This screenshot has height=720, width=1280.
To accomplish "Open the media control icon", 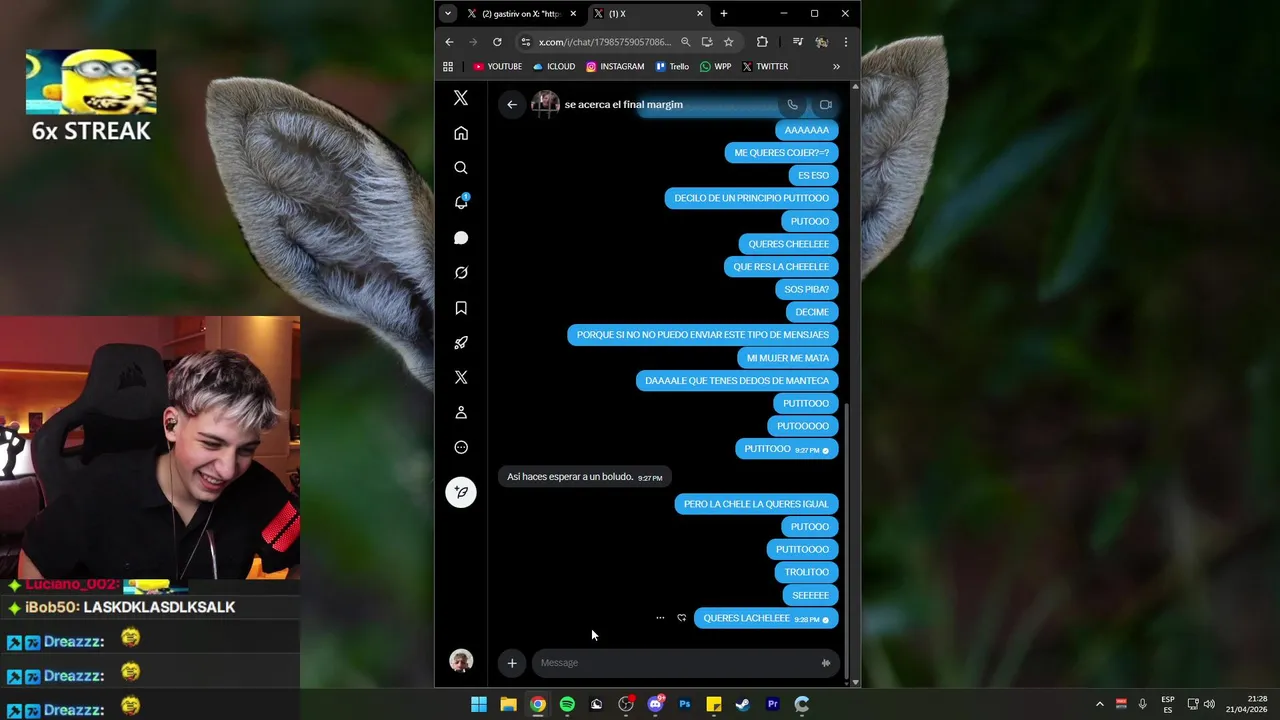I will (797, 42).
